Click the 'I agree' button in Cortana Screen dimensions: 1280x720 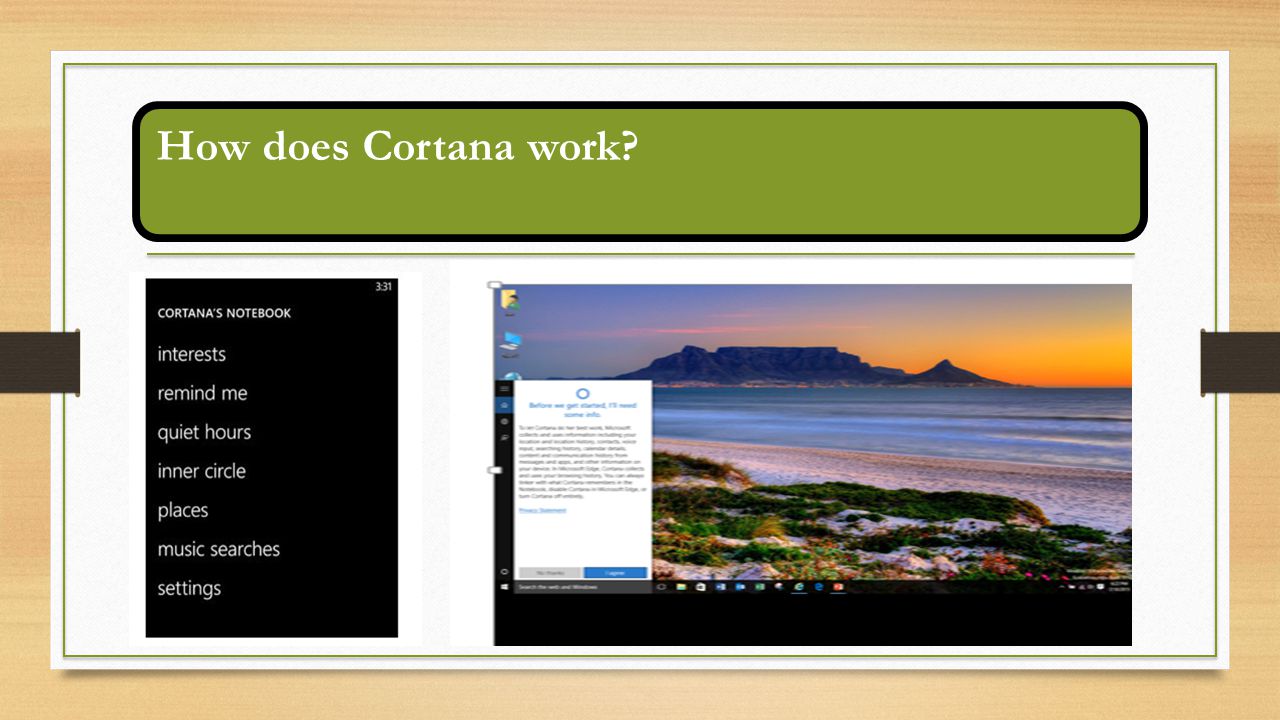pyautogui.click(x=615, y=573)
